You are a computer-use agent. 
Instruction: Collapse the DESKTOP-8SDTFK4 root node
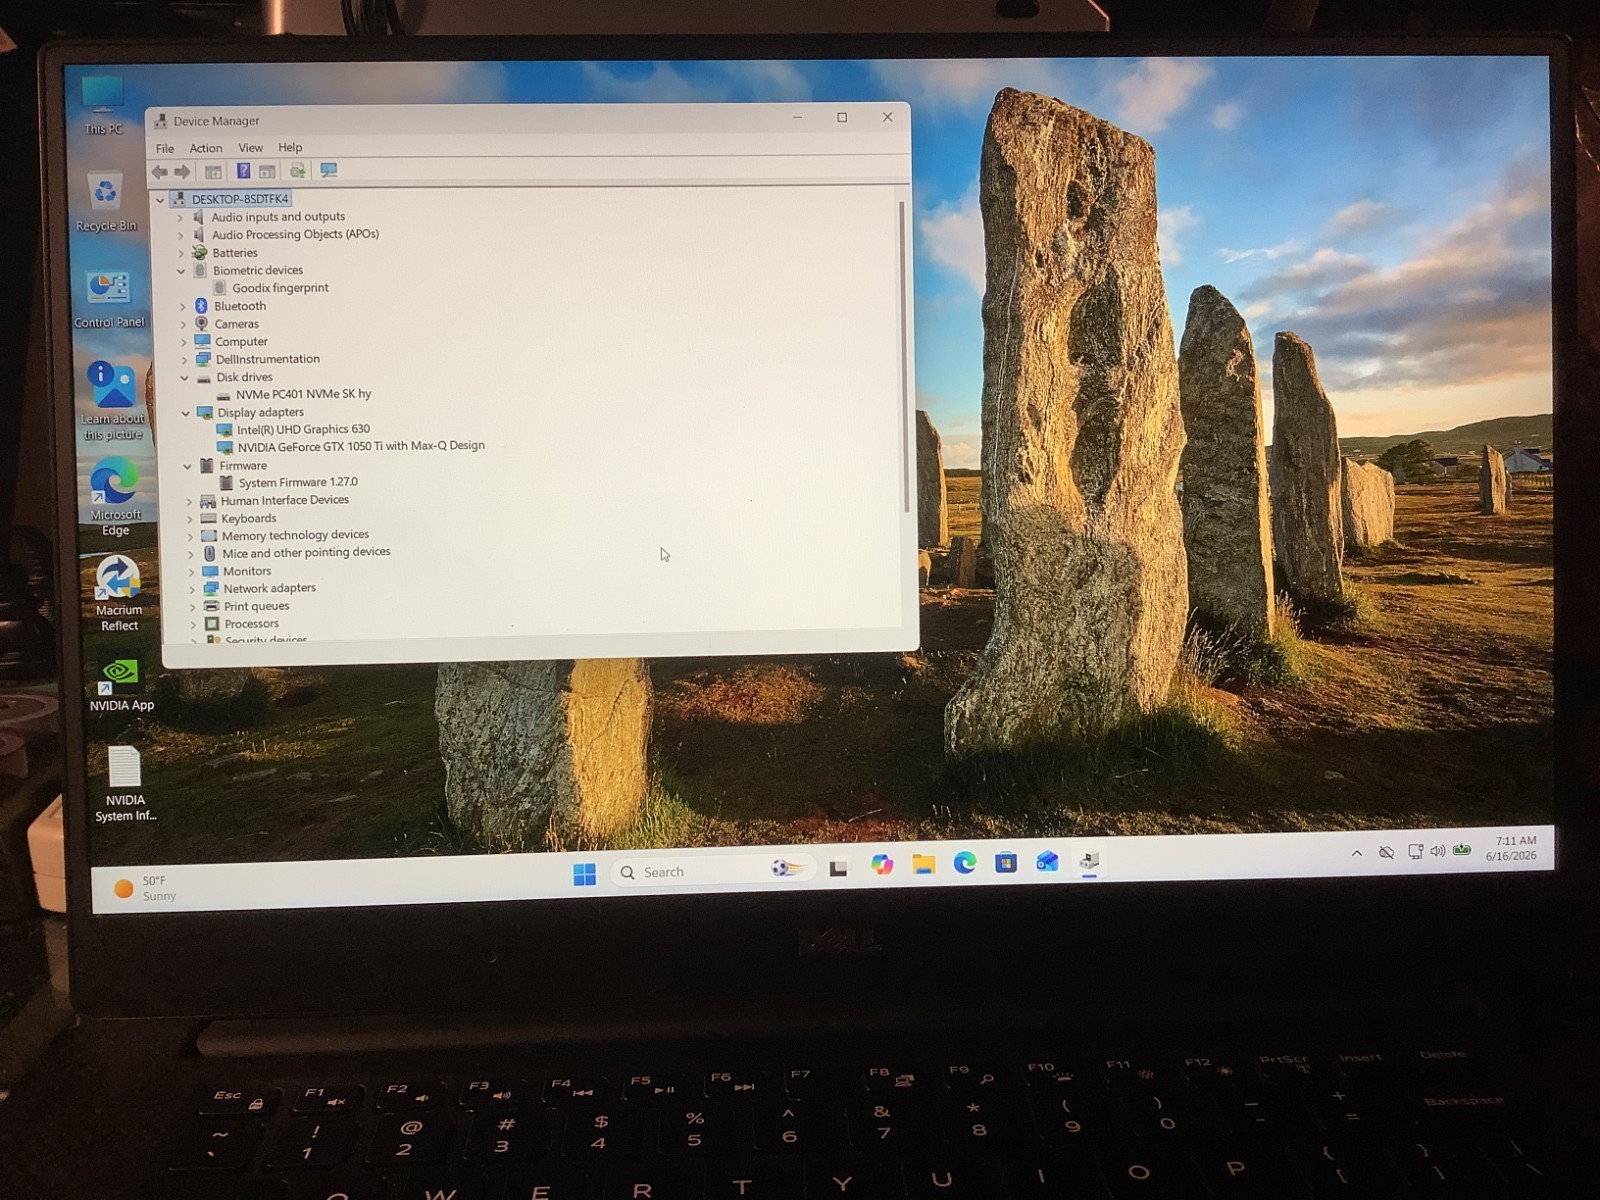click(160, 200)
